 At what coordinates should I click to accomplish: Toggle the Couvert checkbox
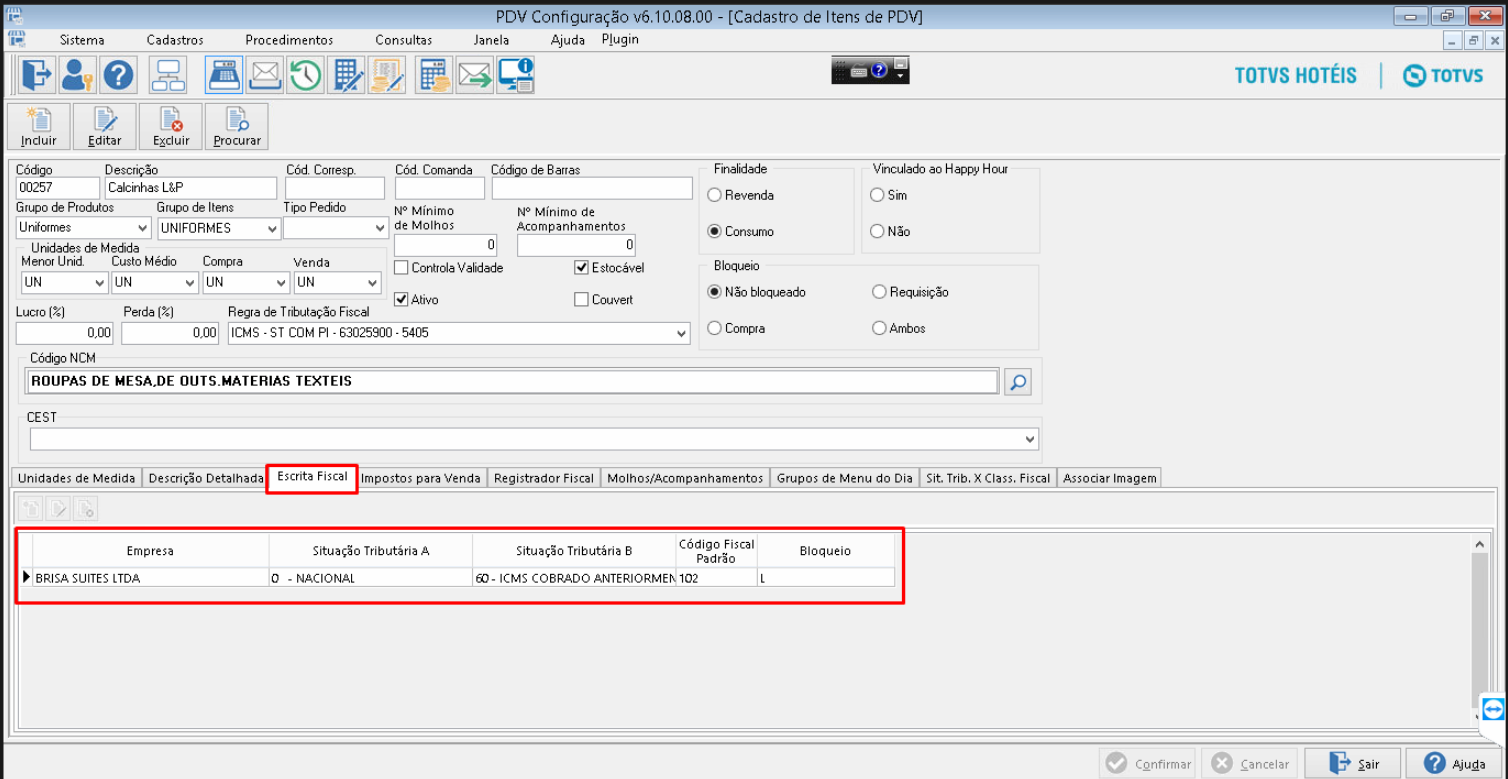tap(581, 299)
